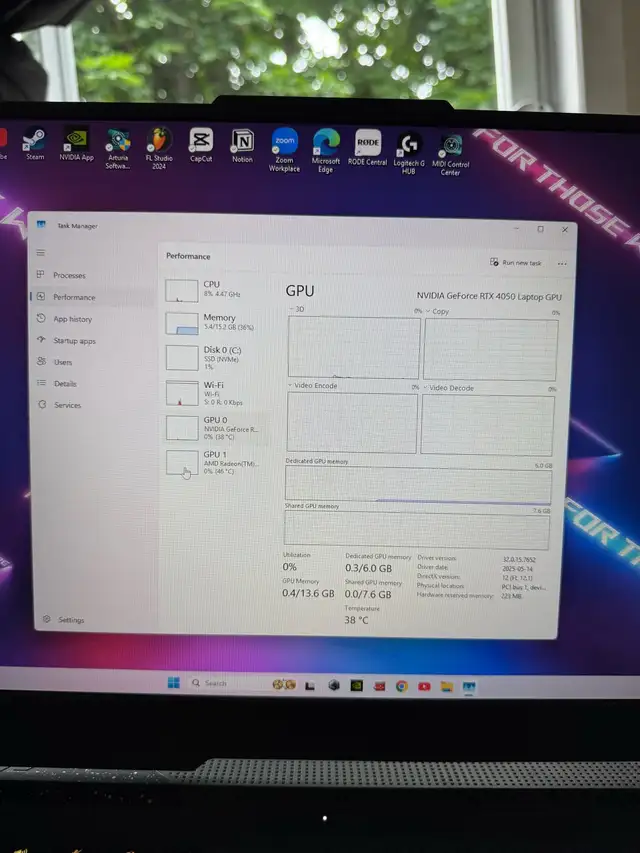Screen dimensions: 640x853
Task: Open File Explorer from the taskbar
Action: (x=446, y=687)
